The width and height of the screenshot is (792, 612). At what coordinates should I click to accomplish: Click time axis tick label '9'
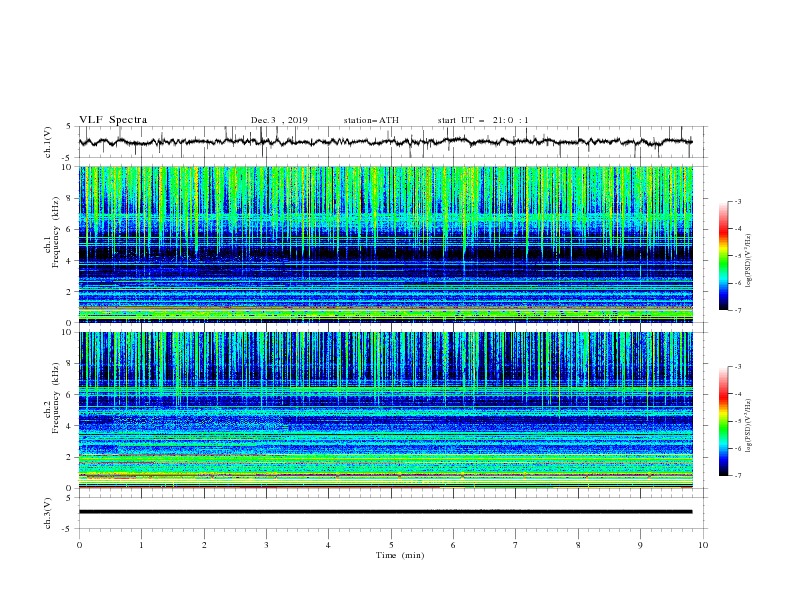point(640,545)
